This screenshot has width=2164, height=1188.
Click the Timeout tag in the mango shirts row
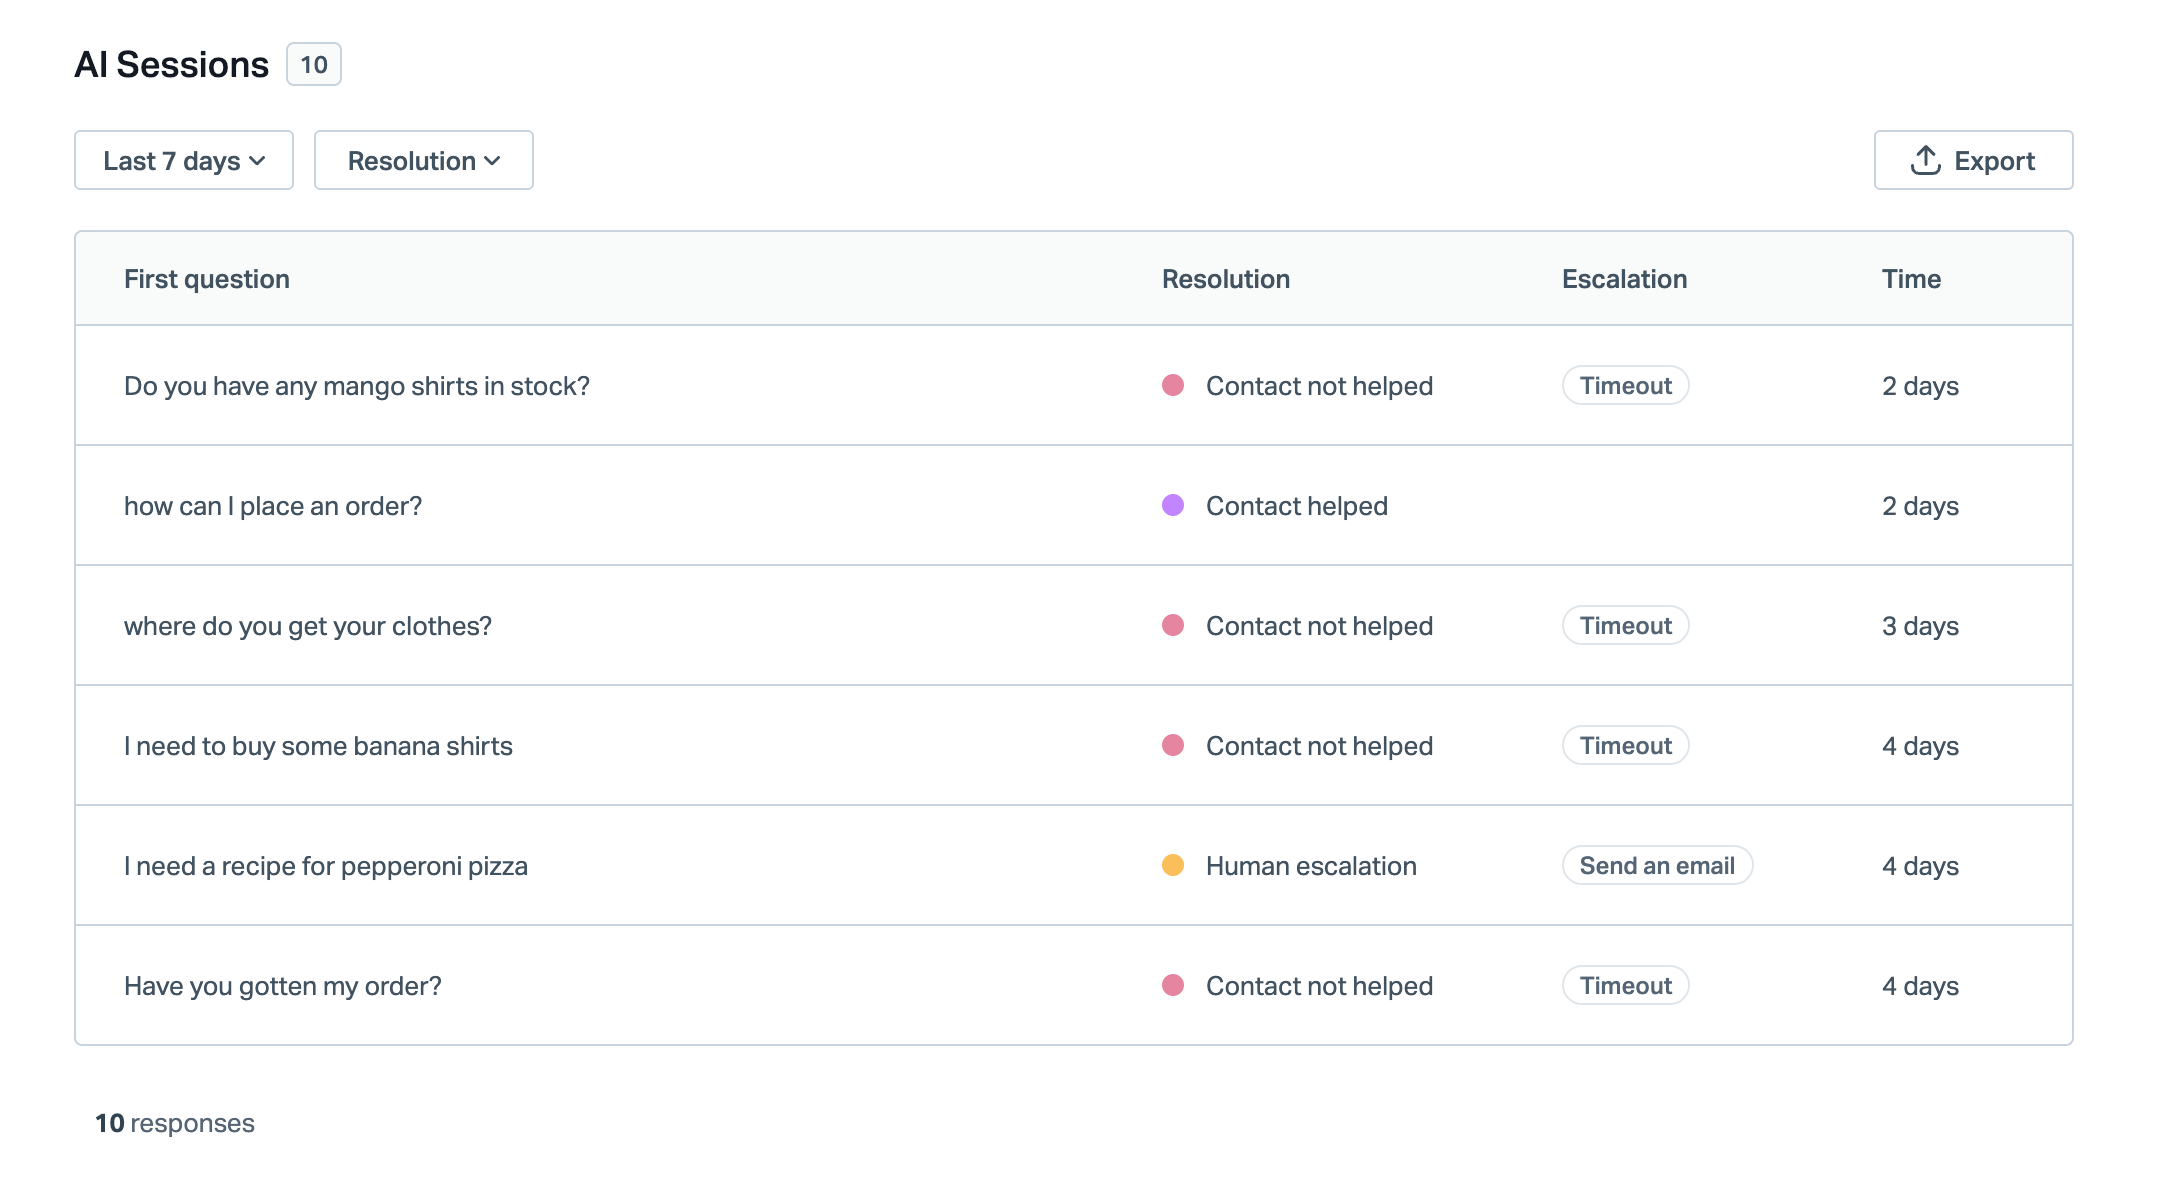click(x=1626, y=385)
